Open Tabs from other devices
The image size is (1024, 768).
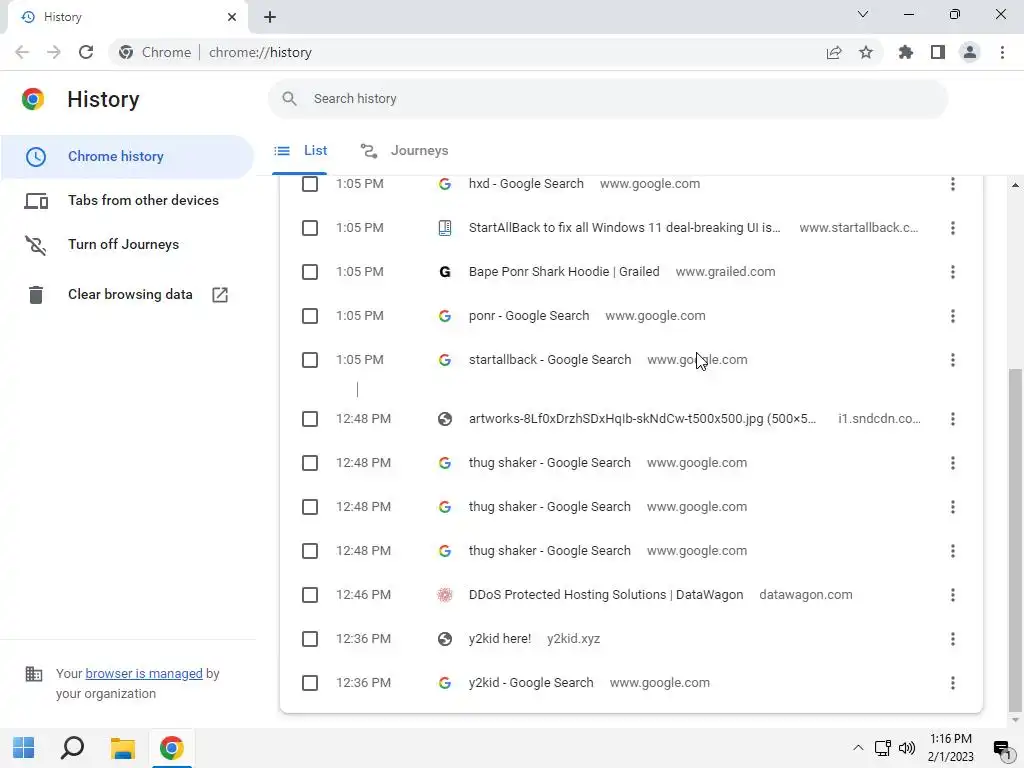click(x=127, y=200)
